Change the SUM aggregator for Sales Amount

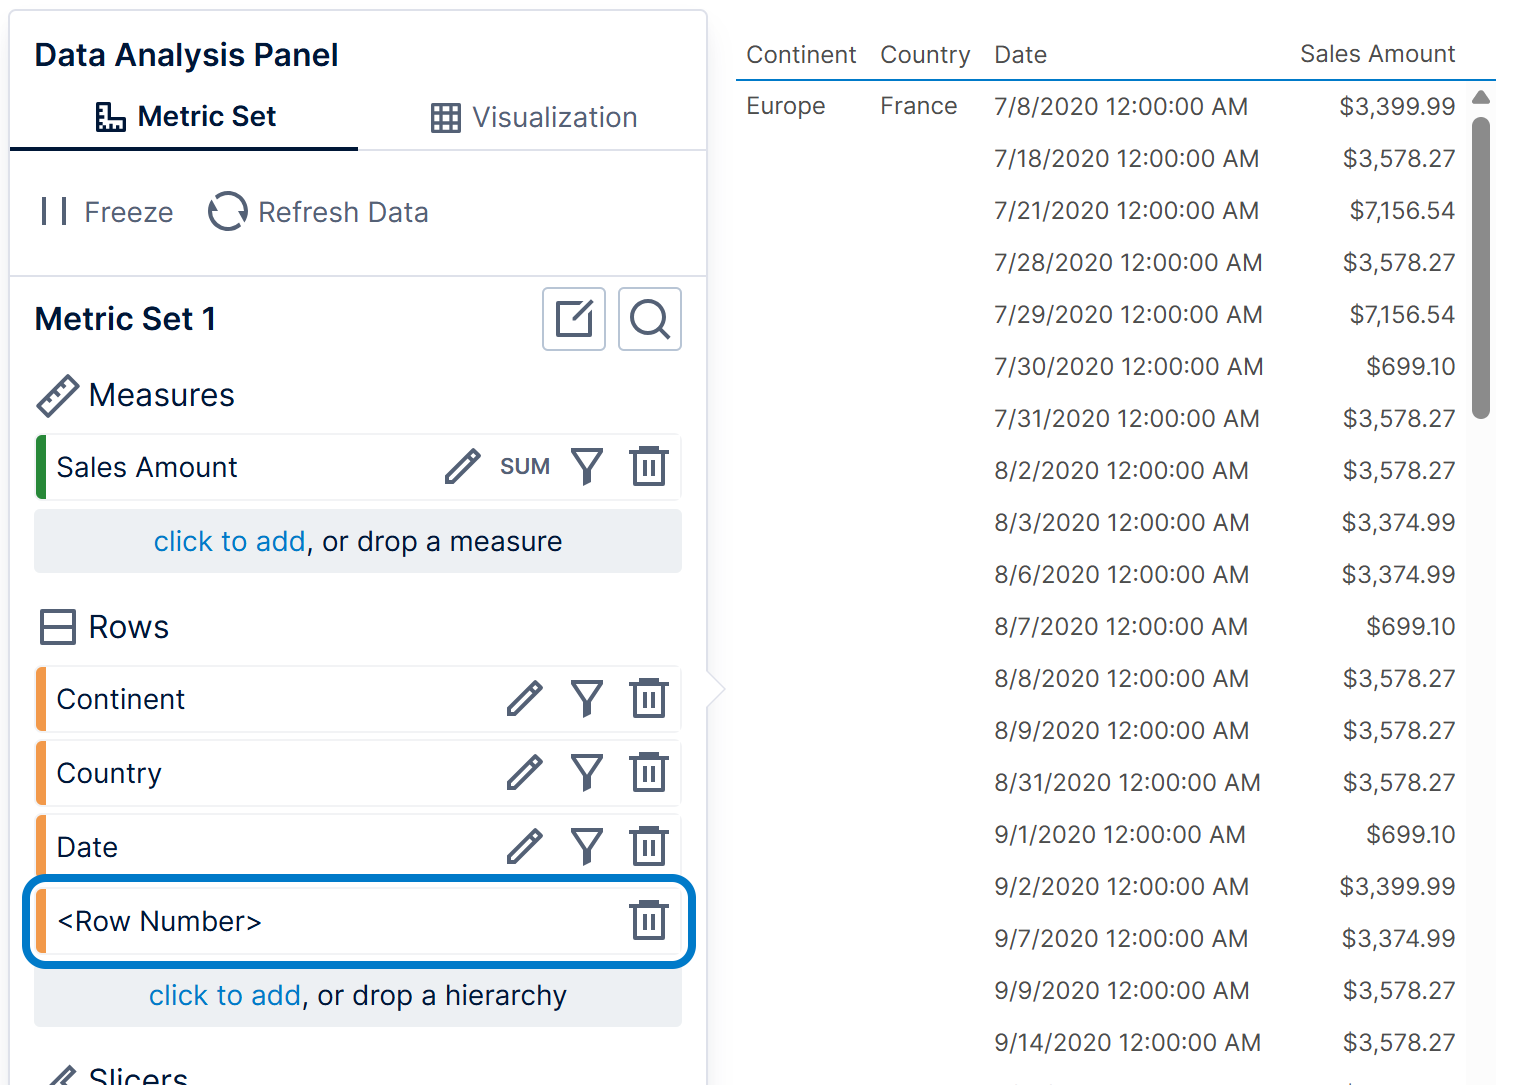tap(525, 467)
